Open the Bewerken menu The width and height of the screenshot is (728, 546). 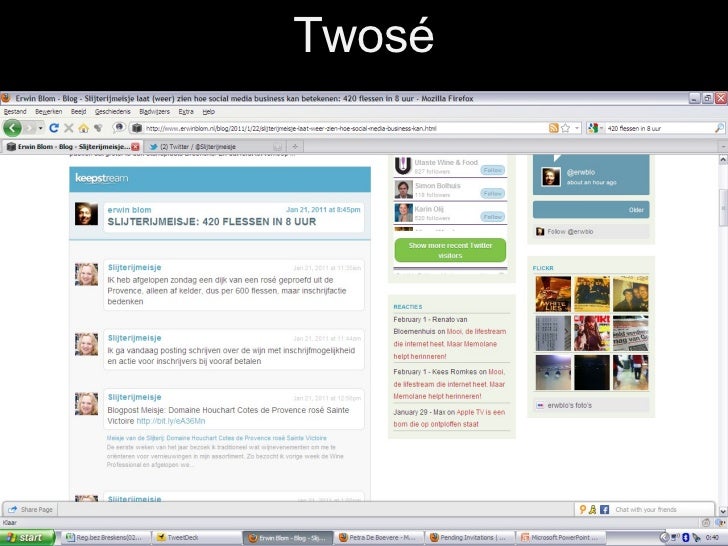48,112
